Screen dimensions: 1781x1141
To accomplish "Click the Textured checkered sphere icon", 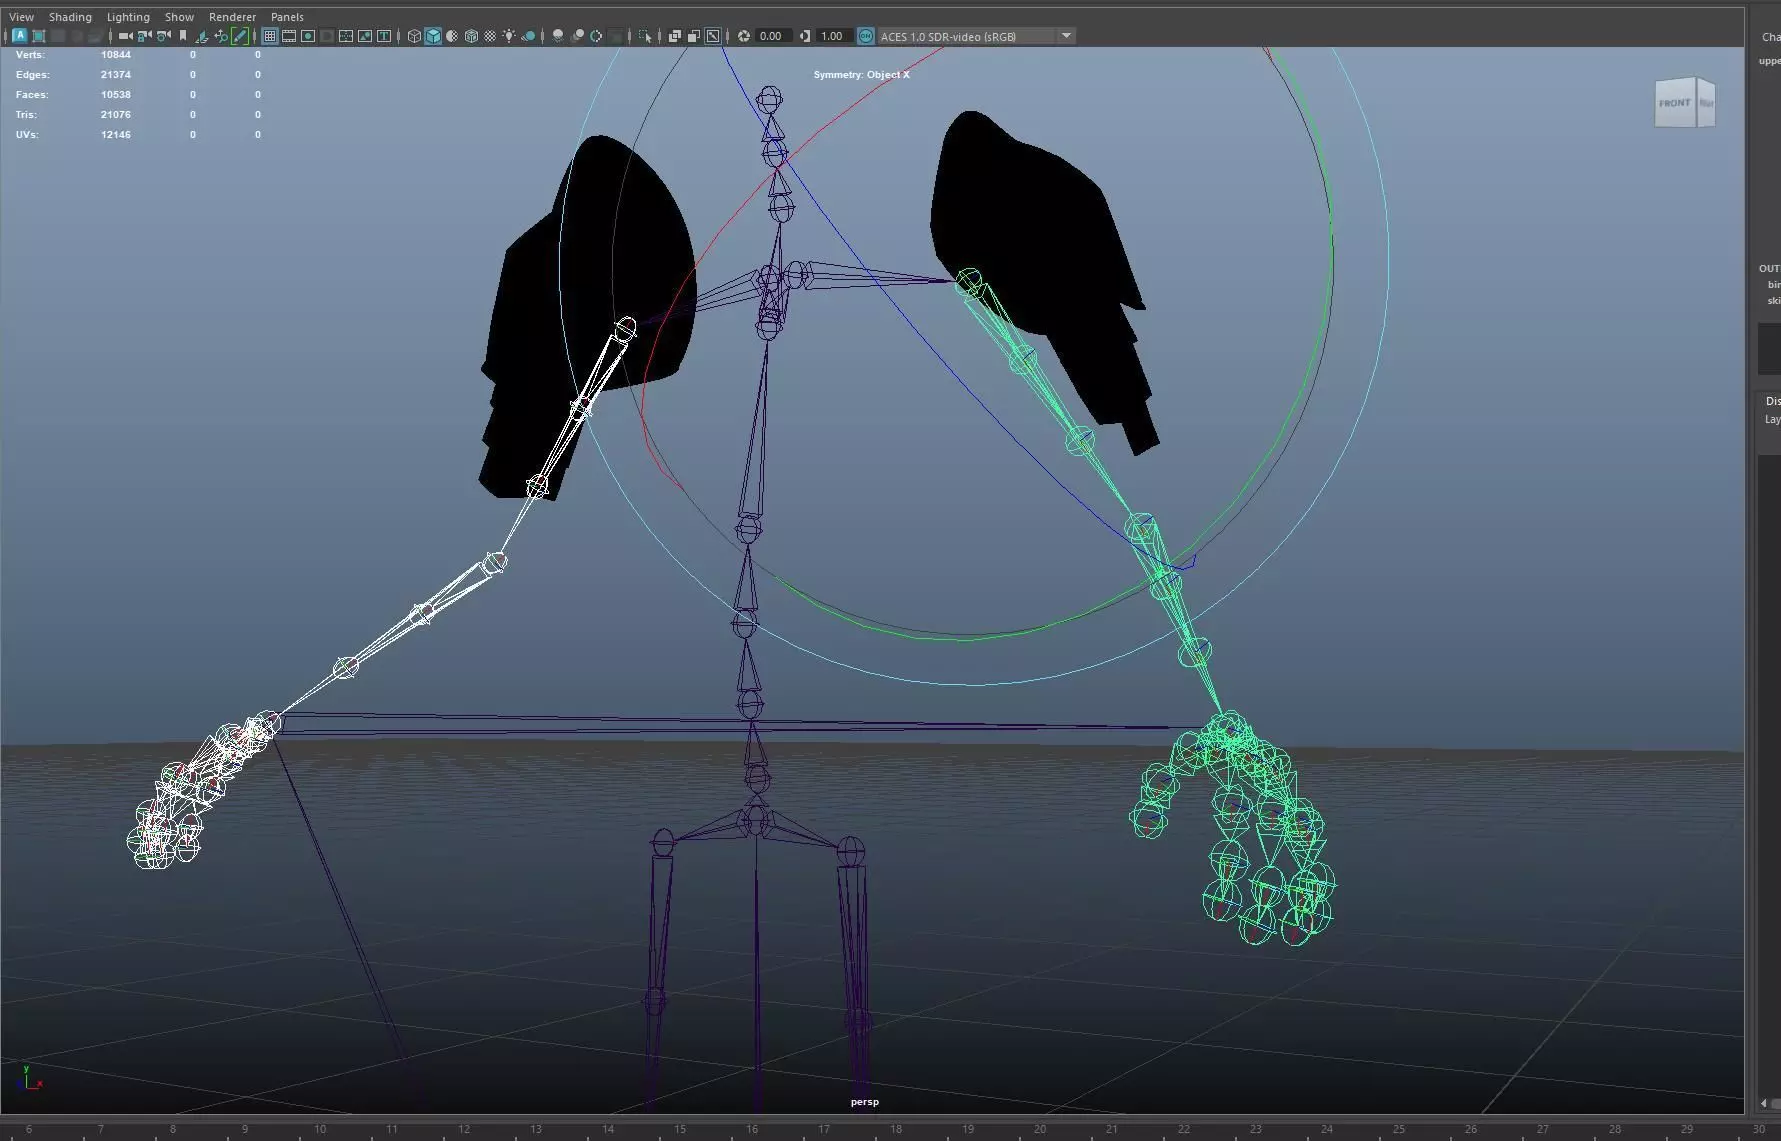I will 490,36.
